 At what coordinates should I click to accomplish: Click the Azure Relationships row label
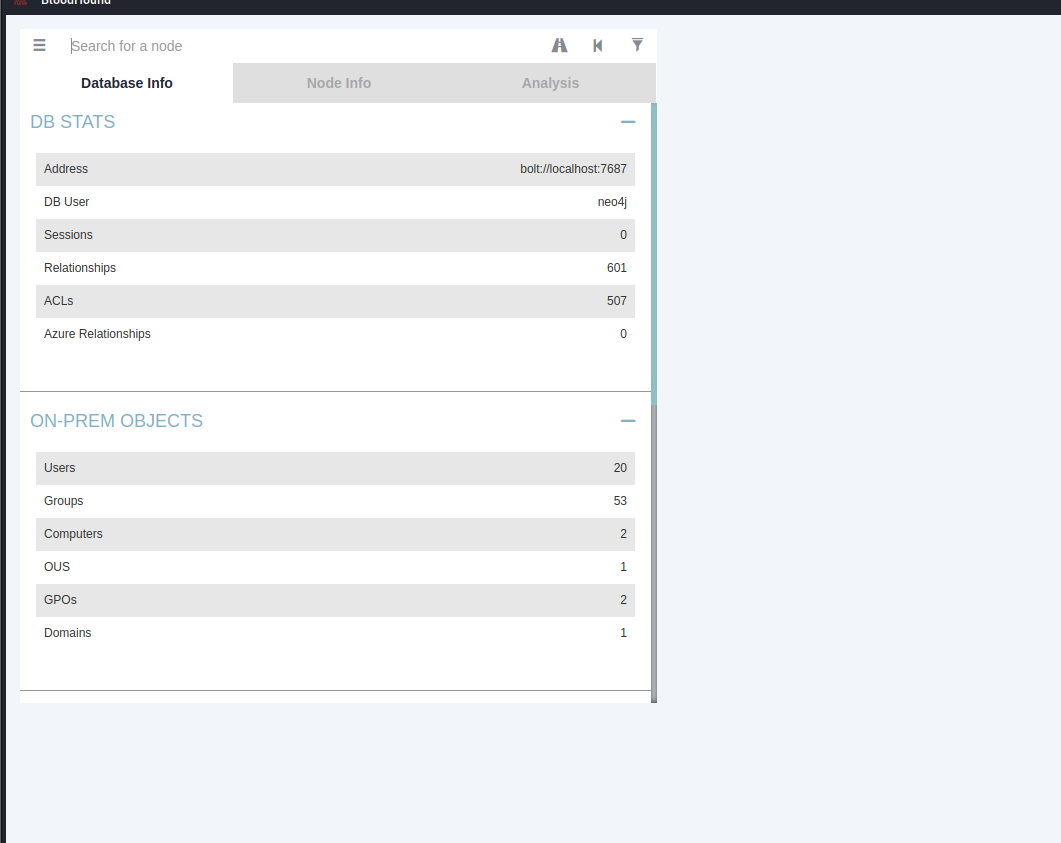click(97, 334)
